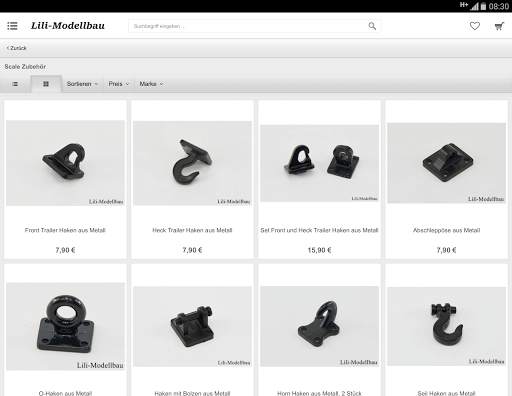Screen dimensions: 512x396
Task: Open the Preis filter dropdown
Action: pos(119,84)
